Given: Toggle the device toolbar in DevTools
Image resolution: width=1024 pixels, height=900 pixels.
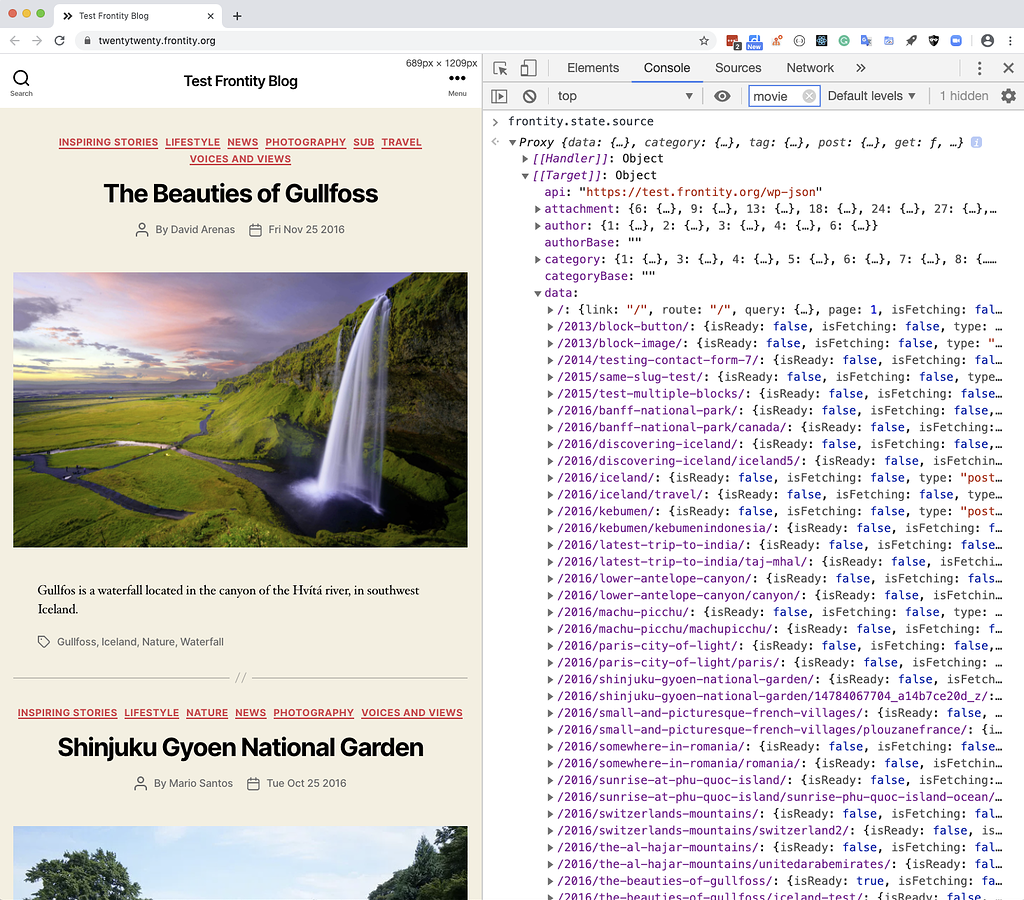Looking at the screenshot, I should tap(527, 67).
